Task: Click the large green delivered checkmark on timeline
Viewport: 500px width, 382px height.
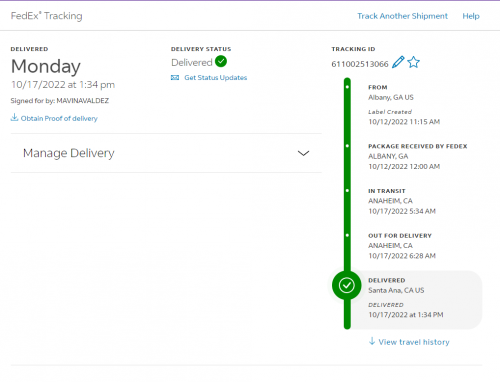Action: [347, 285]
